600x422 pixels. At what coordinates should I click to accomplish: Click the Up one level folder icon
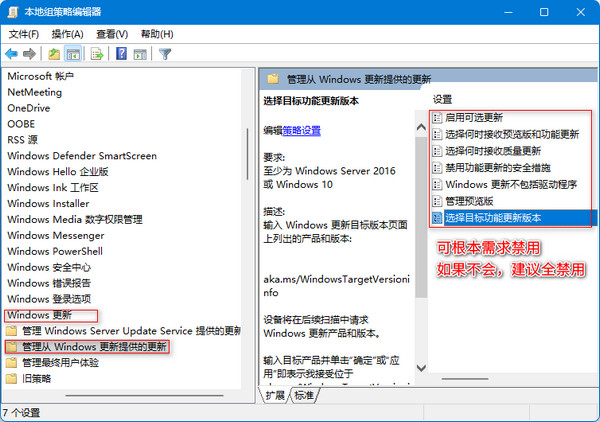54,53
